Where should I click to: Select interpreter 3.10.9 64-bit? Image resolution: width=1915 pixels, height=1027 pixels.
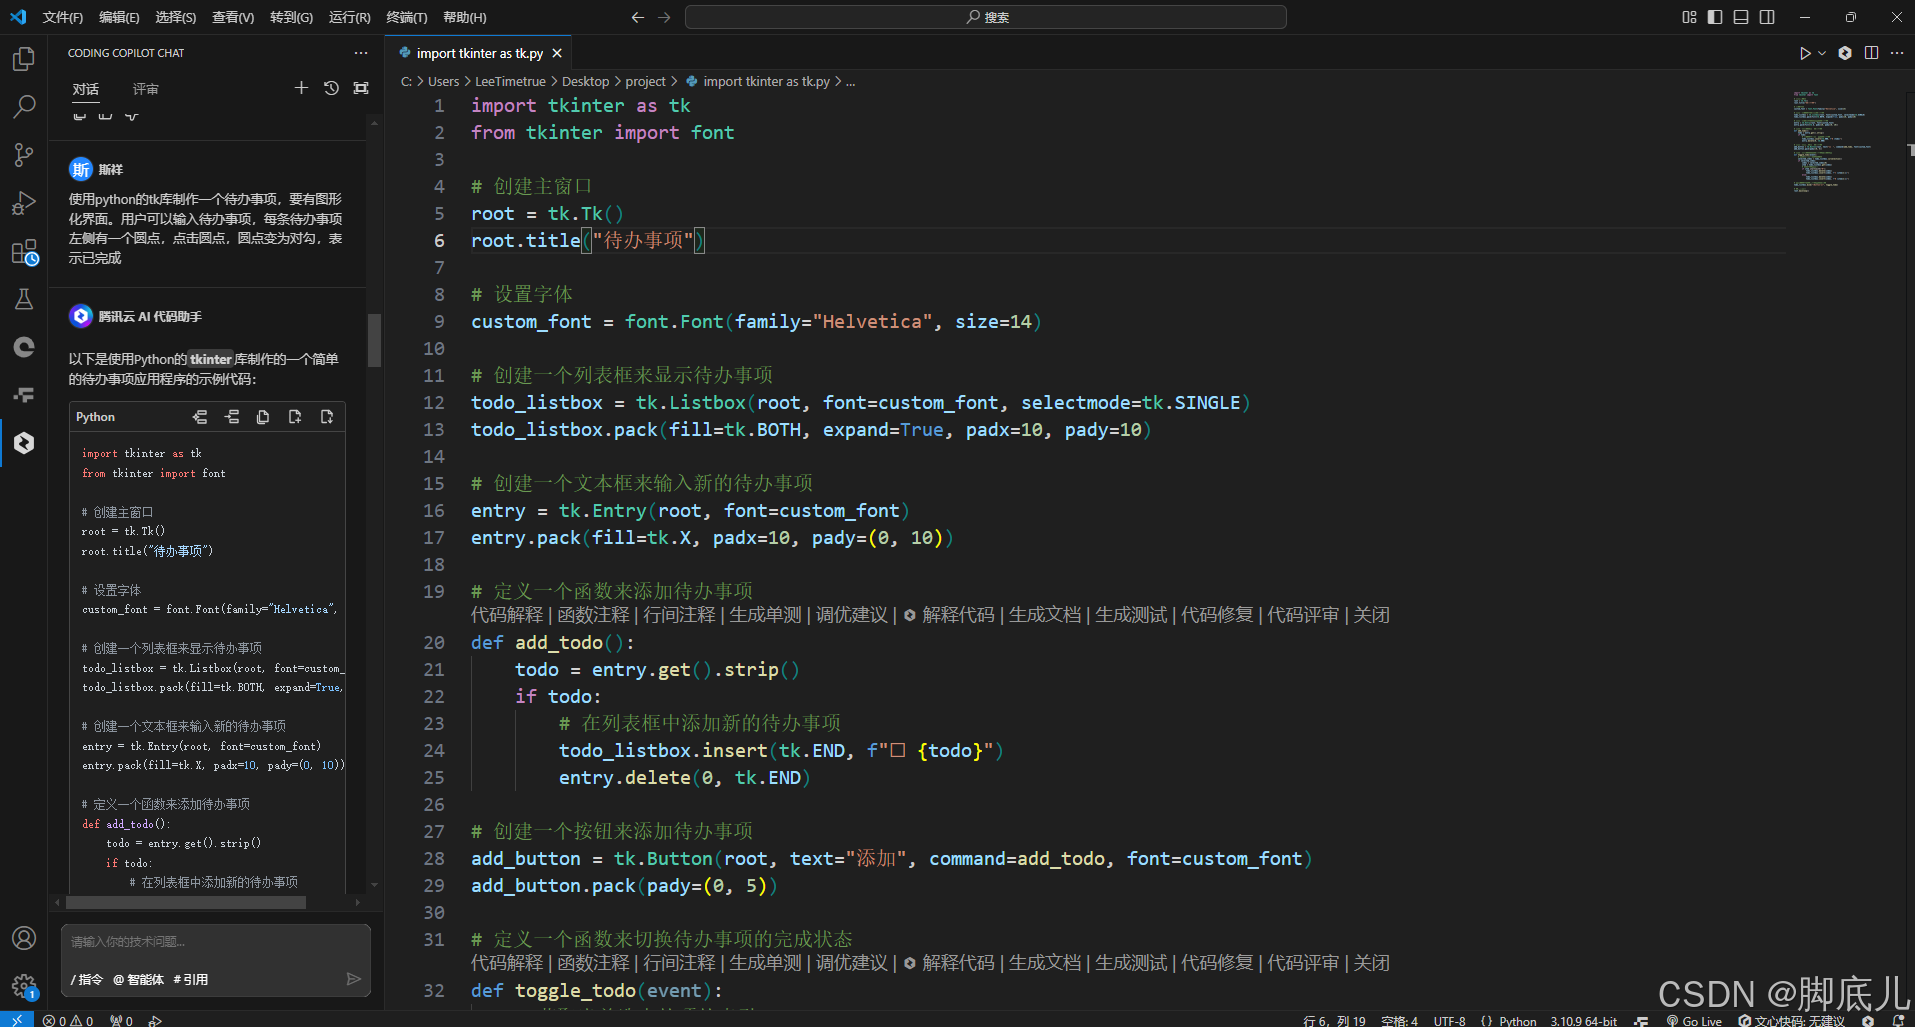coord(1583,1021)
